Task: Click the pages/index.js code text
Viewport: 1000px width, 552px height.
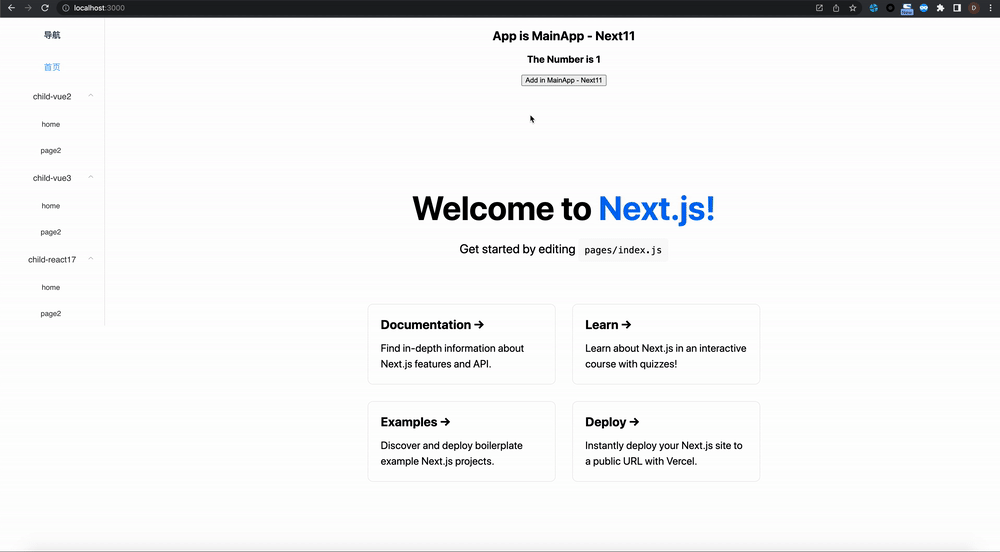Action: click(x=623, y=250)
